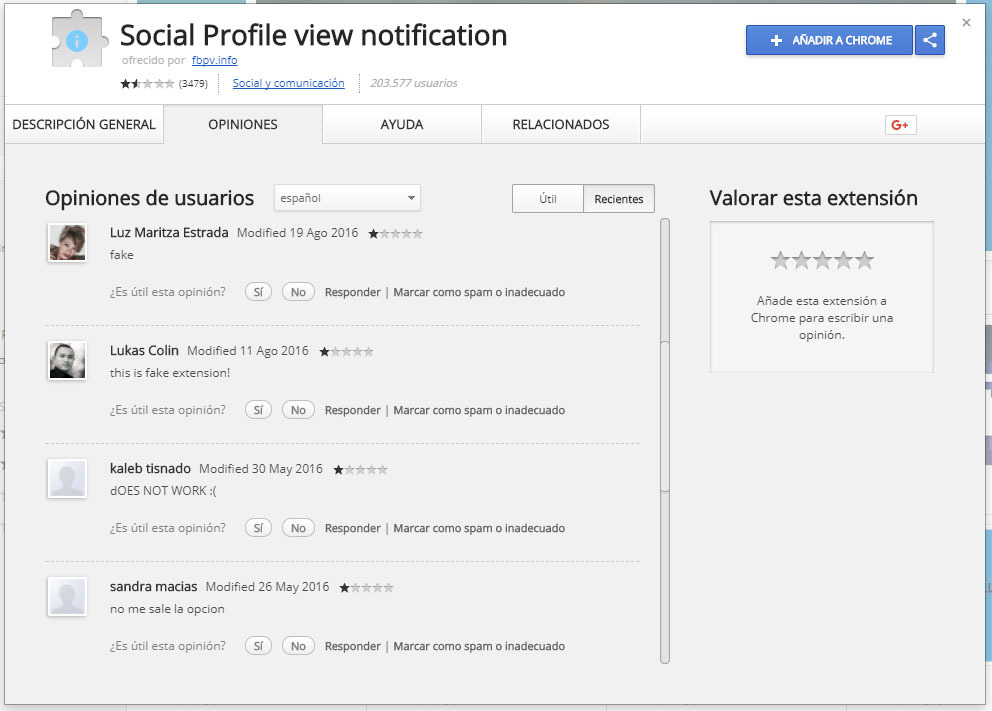992x711 pixels.
Task: Open the español language dropdown
Action: (346, 198)
